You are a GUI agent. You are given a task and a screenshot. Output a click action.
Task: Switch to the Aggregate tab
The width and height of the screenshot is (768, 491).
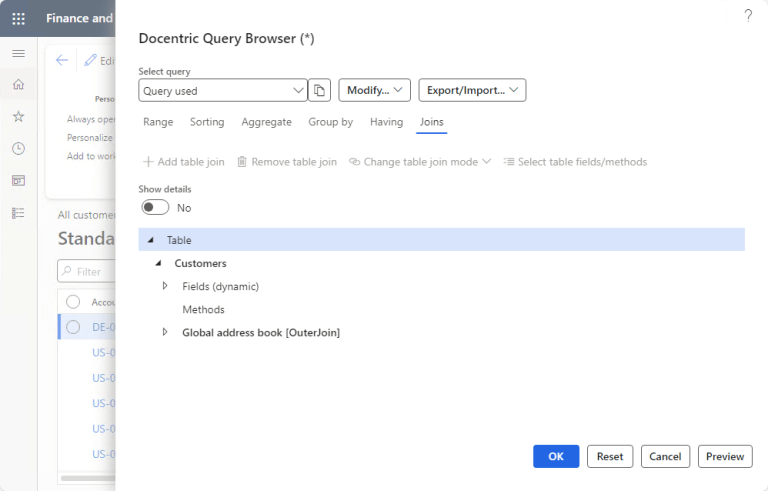click(x=266, y=122)
